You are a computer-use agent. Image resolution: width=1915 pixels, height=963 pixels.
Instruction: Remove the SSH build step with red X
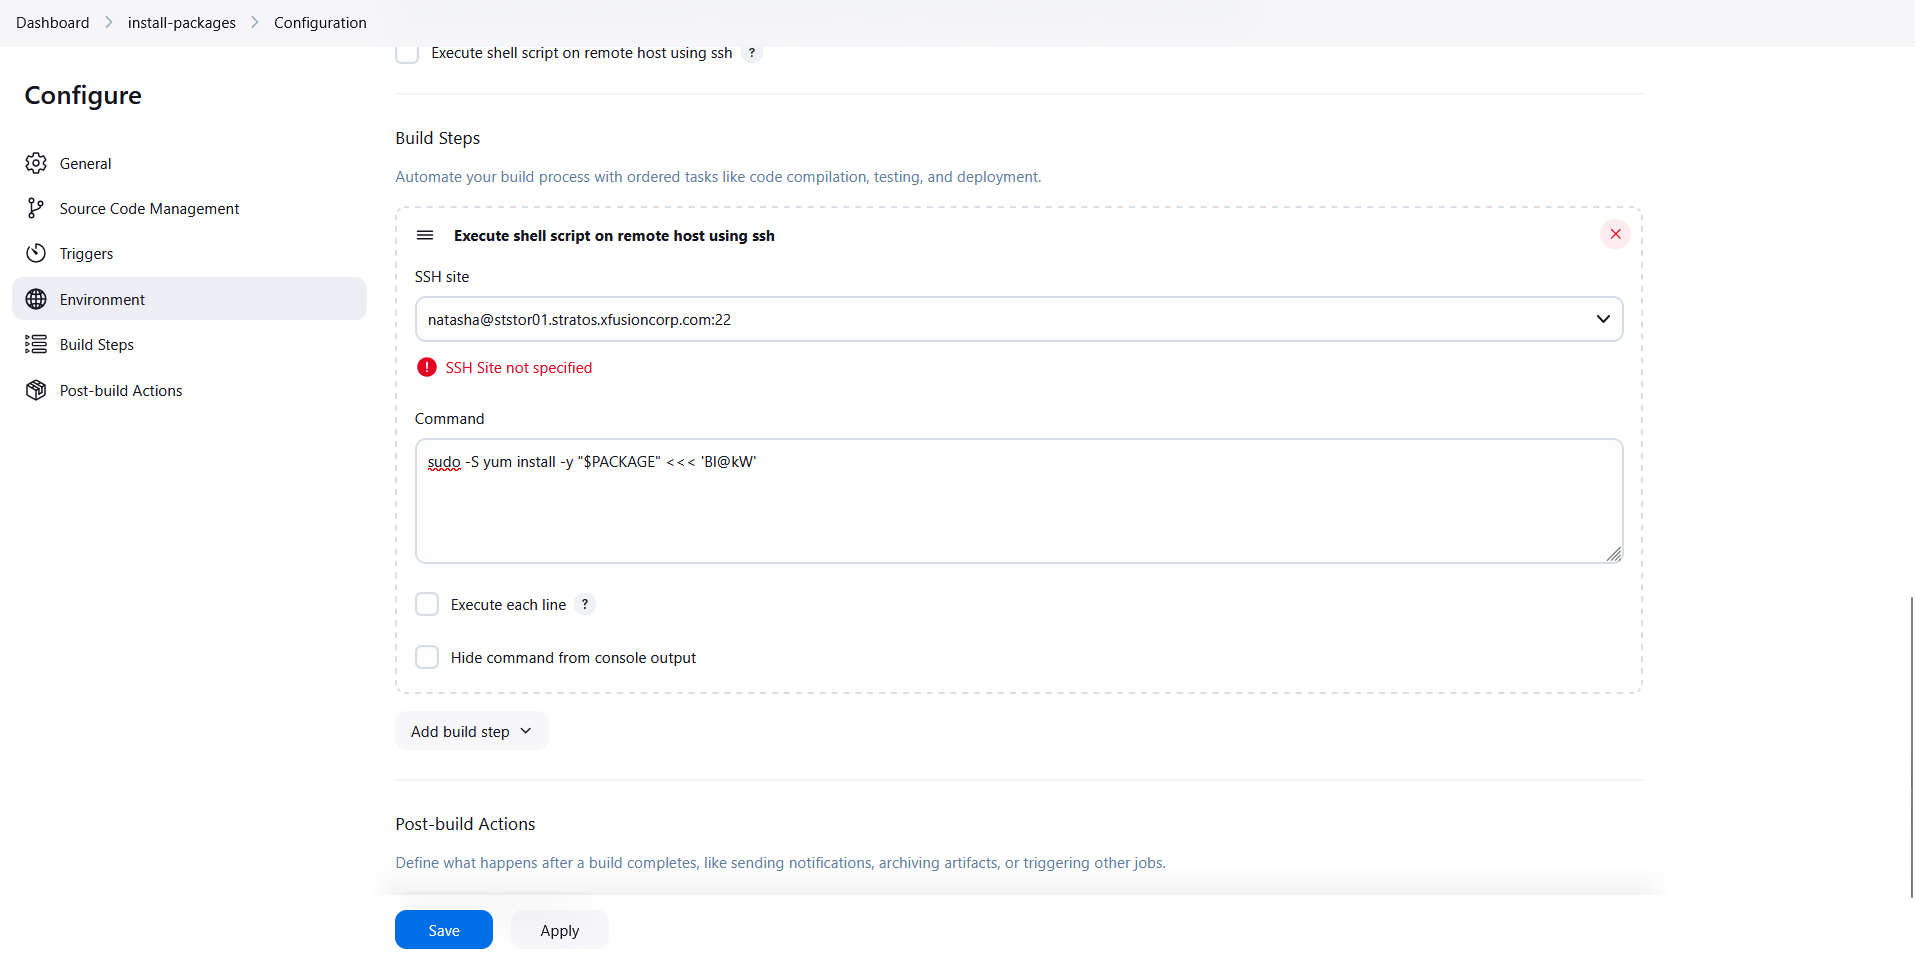(x=1615, y=234)
